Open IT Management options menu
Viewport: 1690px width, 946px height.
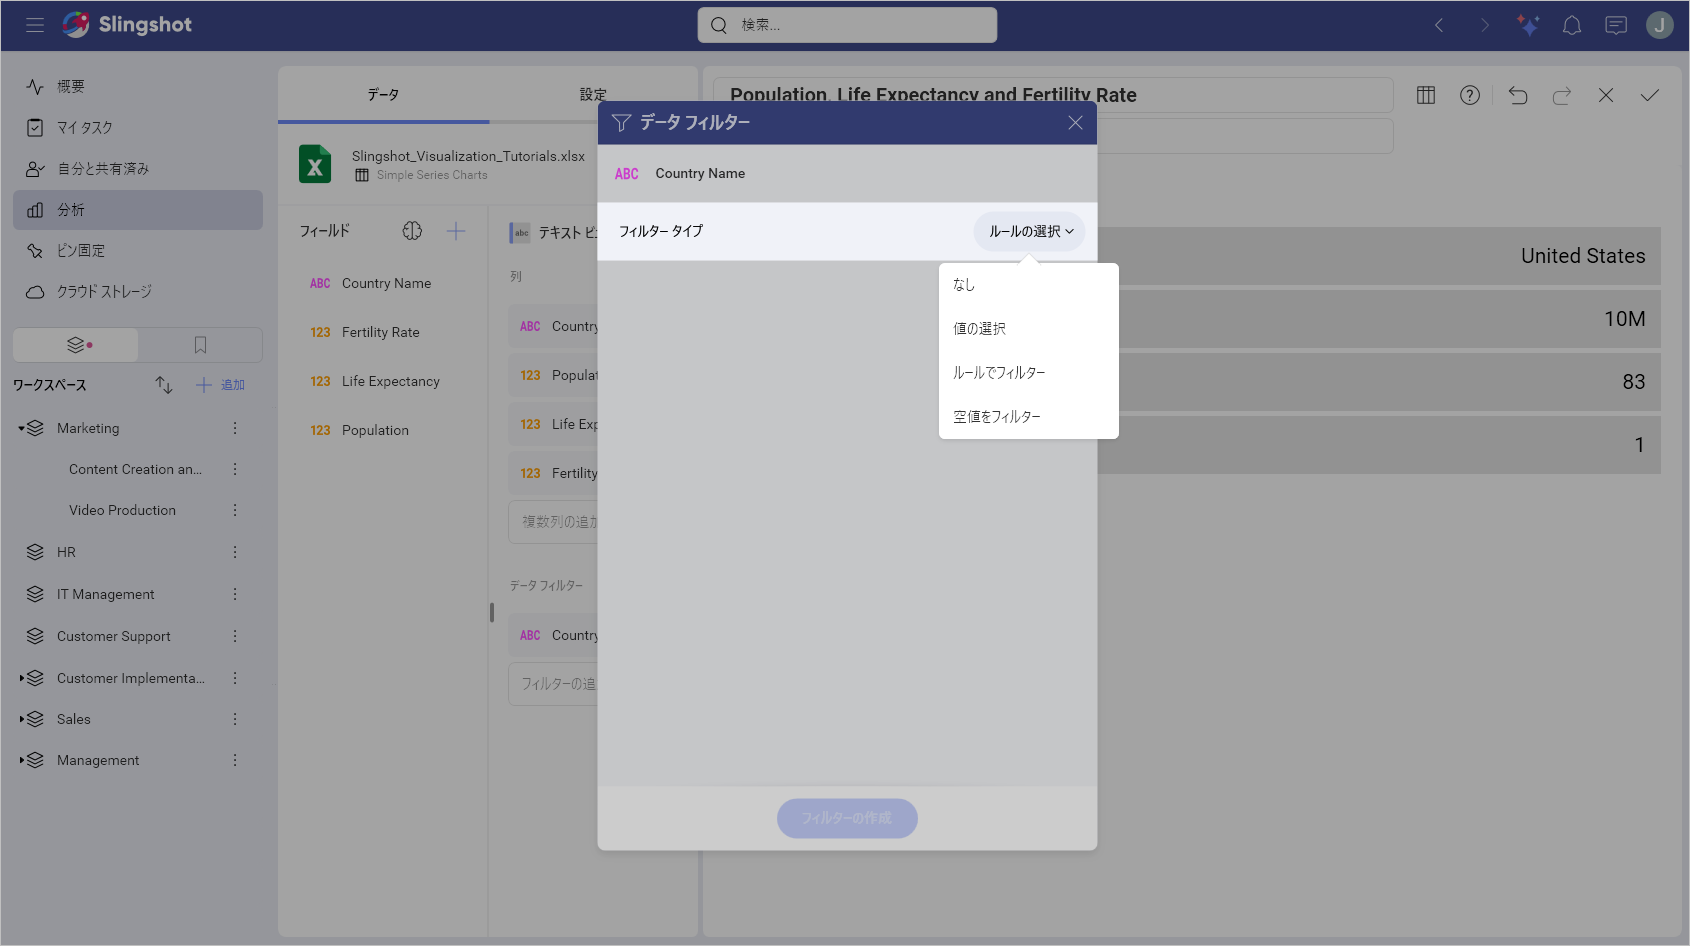click(x=235, y=594)
